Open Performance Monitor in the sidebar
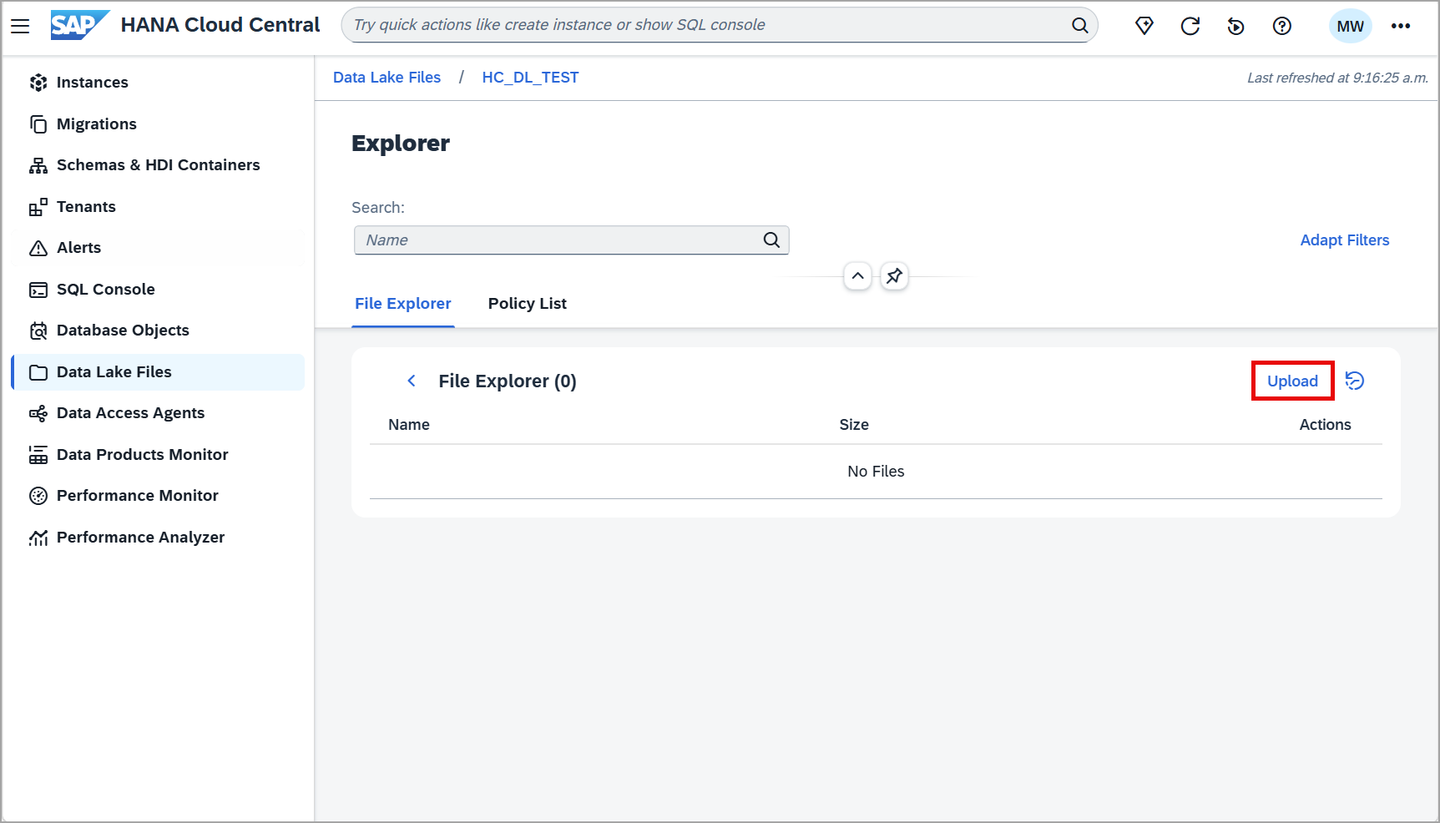The image size is (1440, 823). pos(158,496)
